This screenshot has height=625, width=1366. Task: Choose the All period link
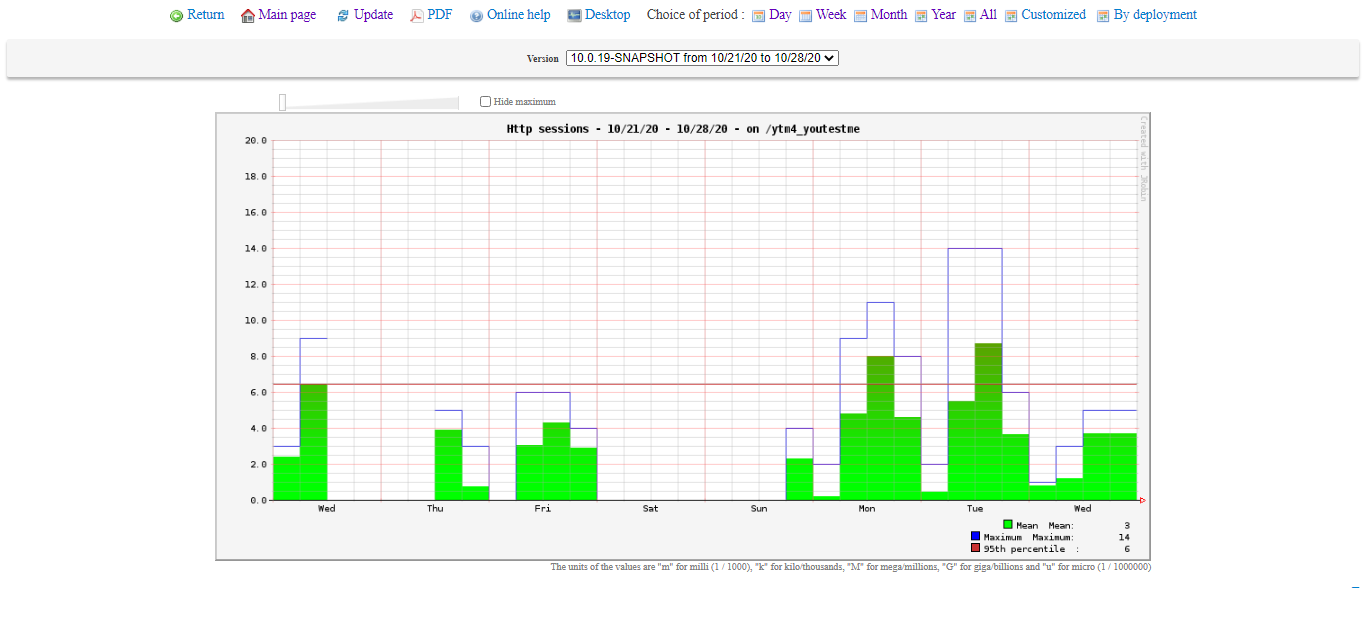tap(988, 15)
